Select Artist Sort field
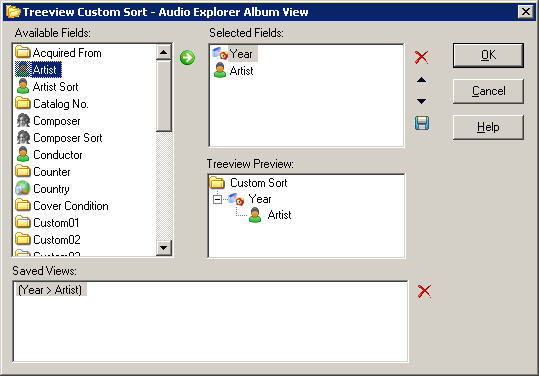Viewport: 539px width, 376px height. pyautogui.click(x=56, y=87)
